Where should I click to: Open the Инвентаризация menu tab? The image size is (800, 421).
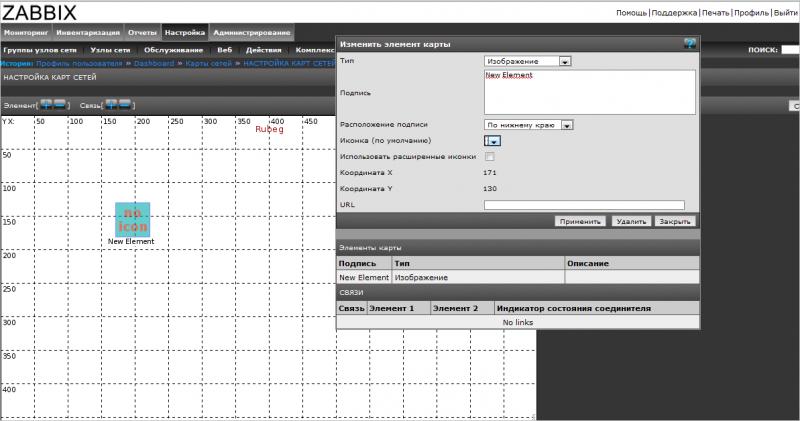coord(88,32)
